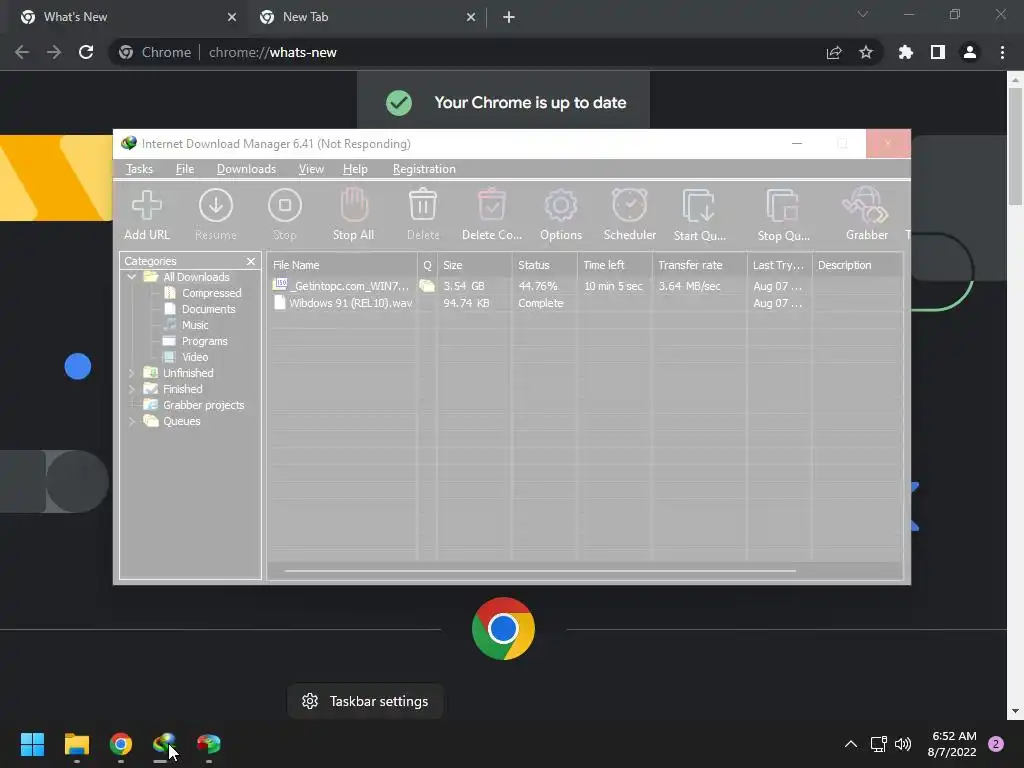Open Chrome profile avatar
This screenshot has width=1024, height=768.
[970, 52]
